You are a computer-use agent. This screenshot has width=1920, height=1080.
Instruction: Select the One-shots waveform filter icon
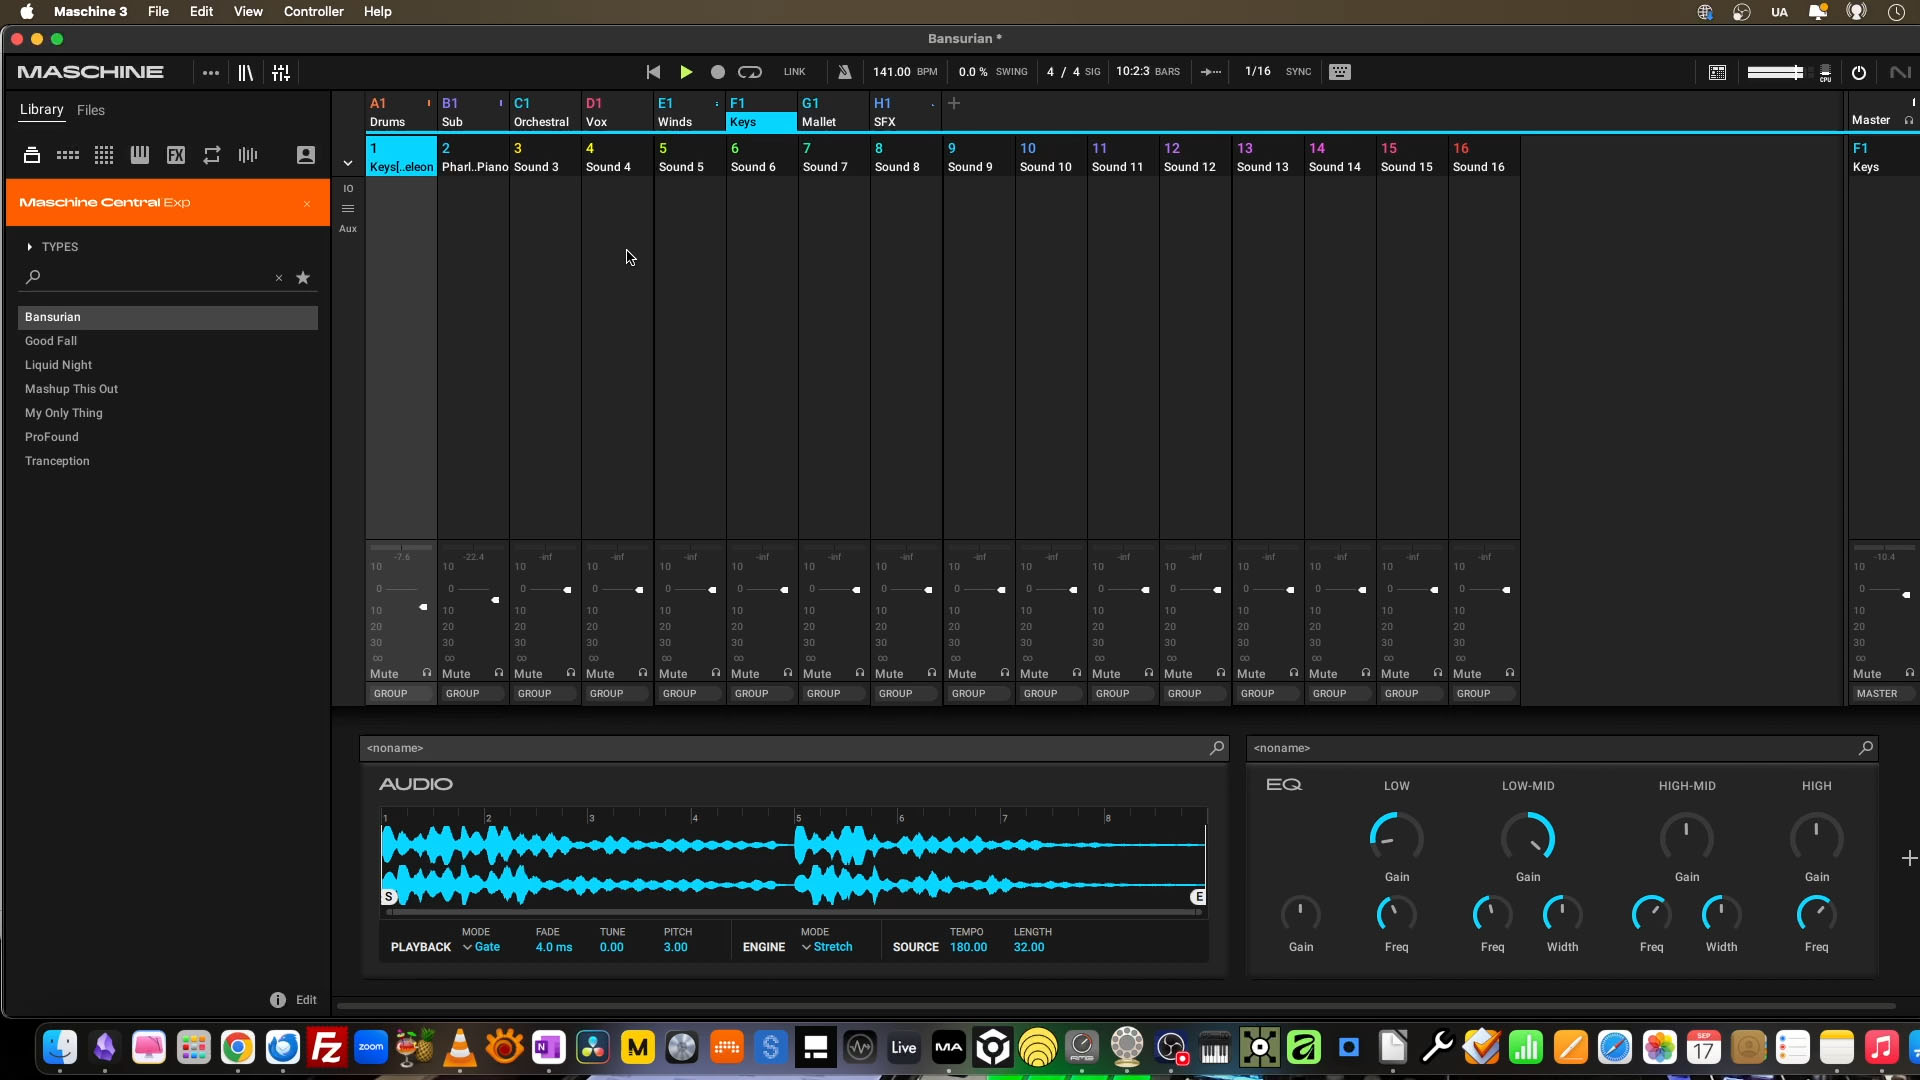(248, 155)
